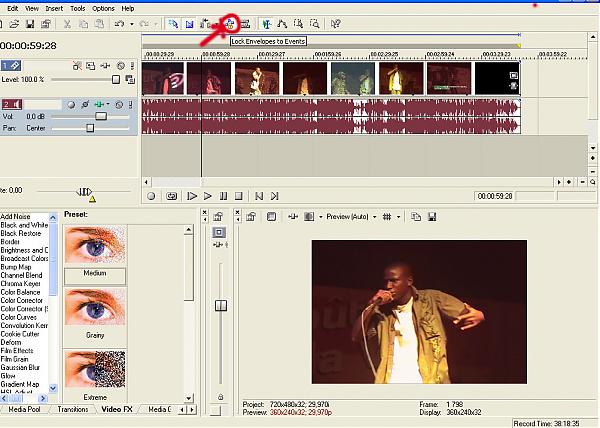Image resolution: width=600 pixels, height=428 pixels.
Task: Open Project Video Properties in preview toolbar
Action: 251,217
